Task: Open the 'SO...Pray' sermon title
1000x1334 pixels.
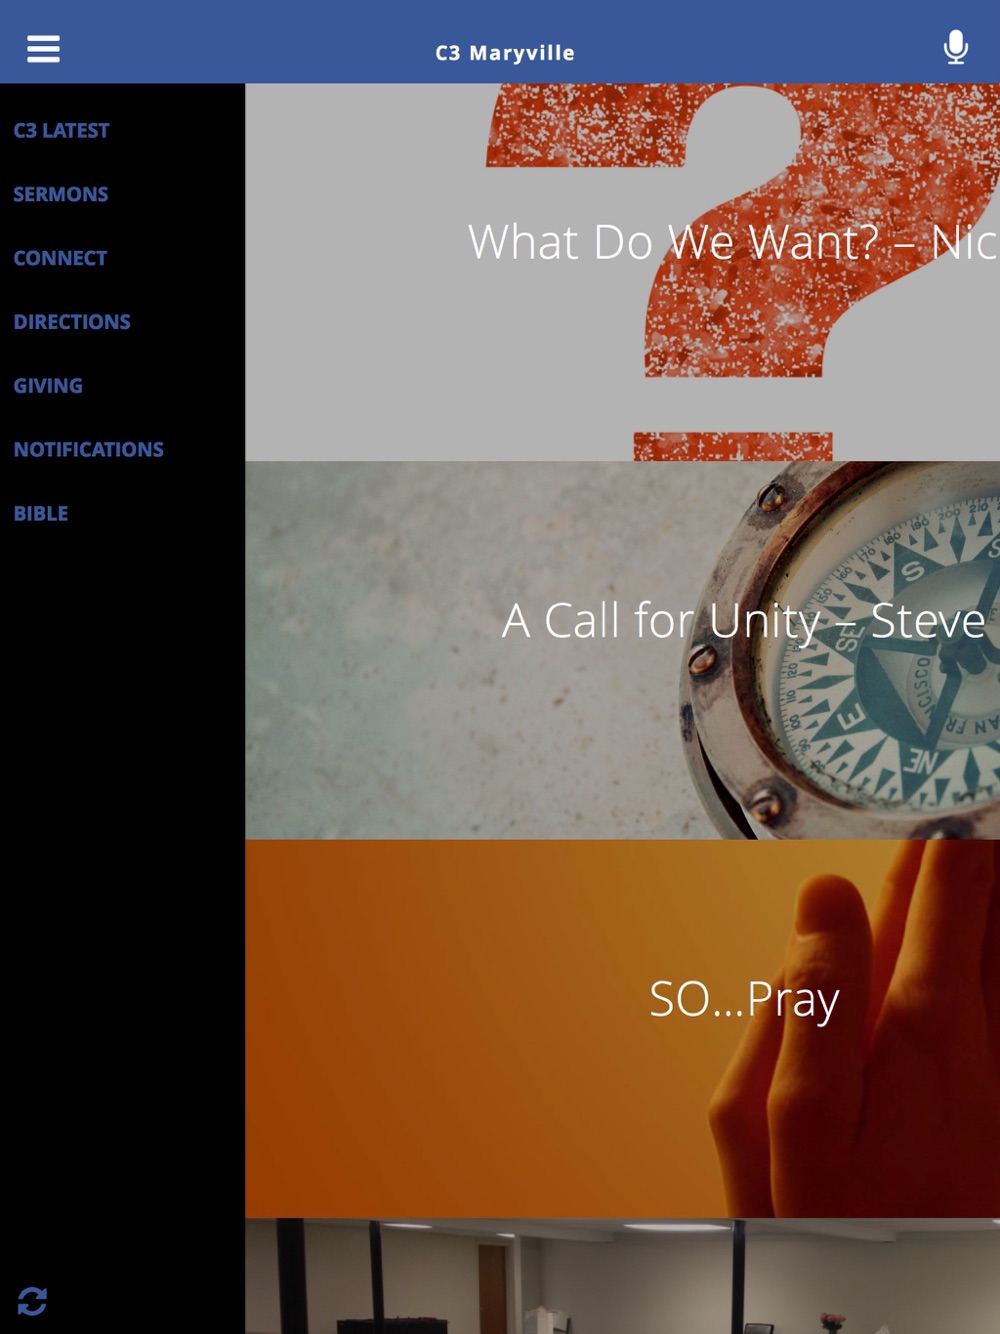Action: pos(744,999)
